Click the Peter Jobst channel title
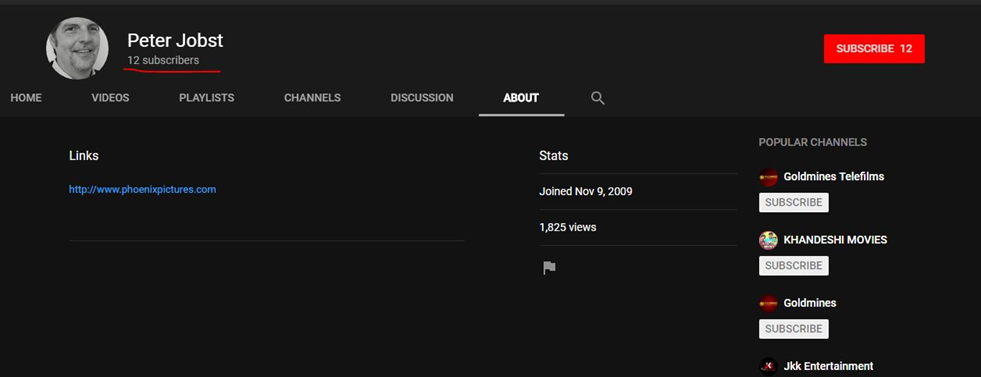Viewport: 981px width, 377px height. click(x=175, y=41)
